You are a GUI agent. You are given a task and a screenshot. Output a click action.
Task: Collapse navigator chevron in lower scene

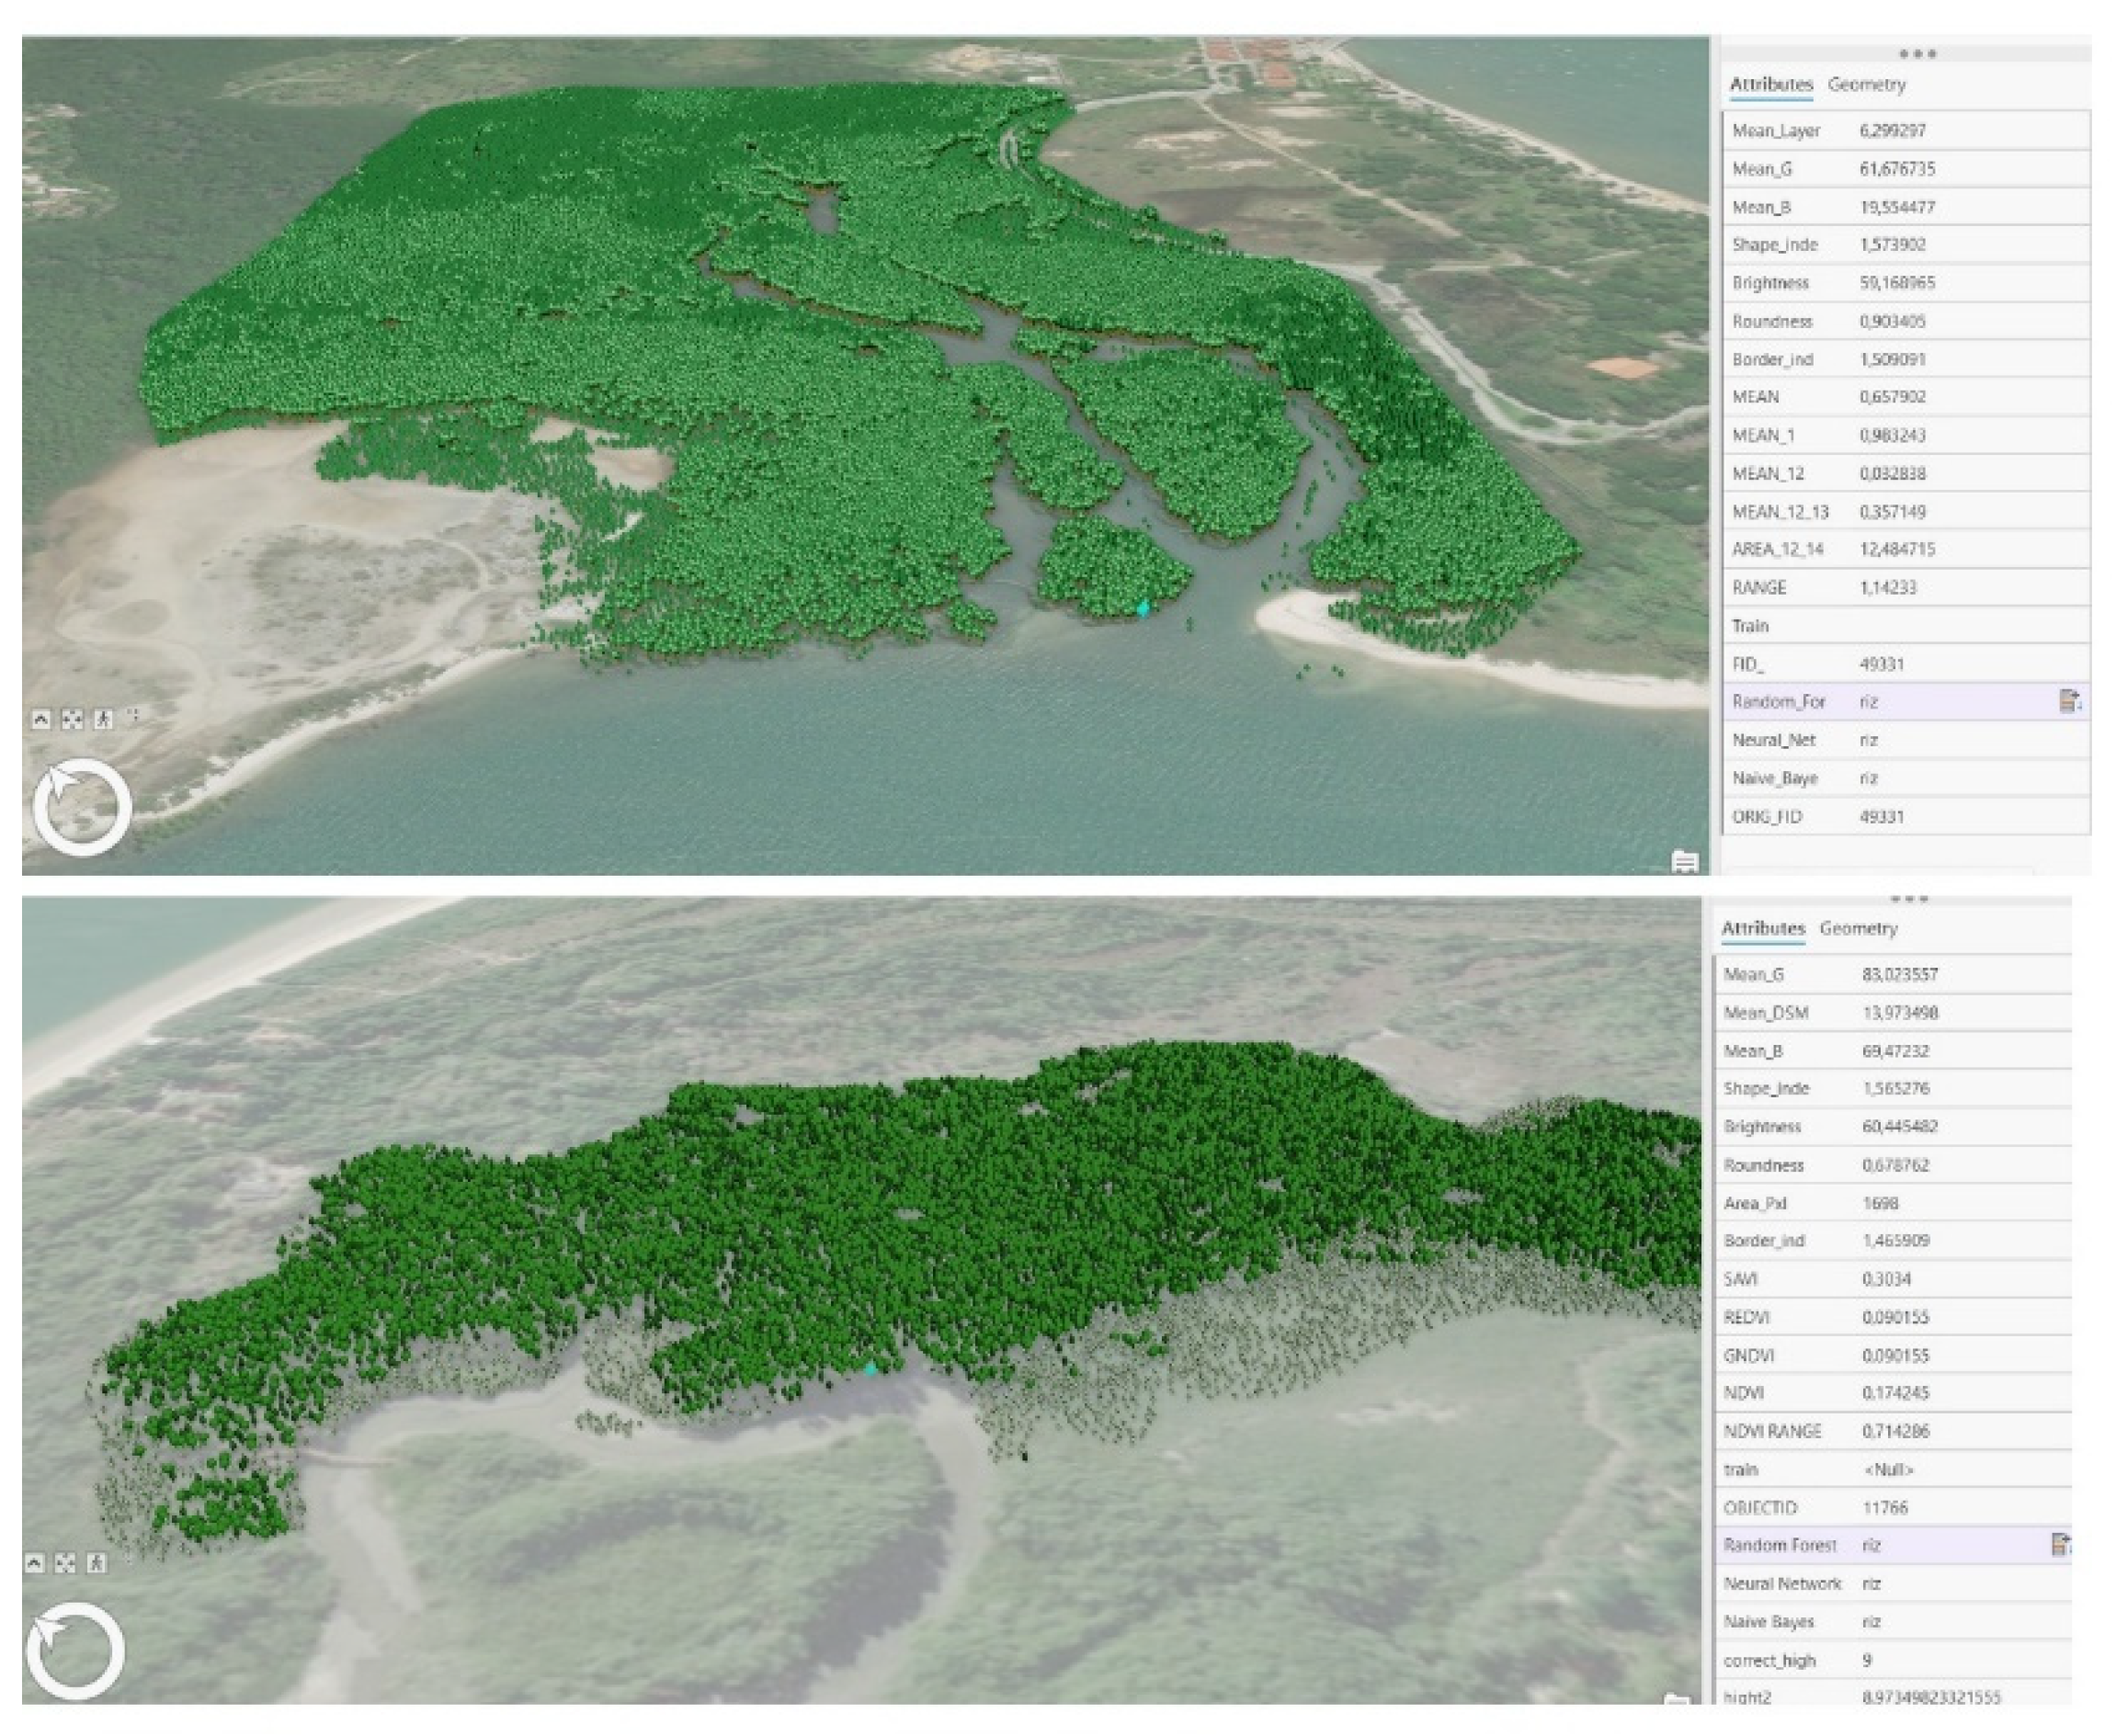point(34,1563)
